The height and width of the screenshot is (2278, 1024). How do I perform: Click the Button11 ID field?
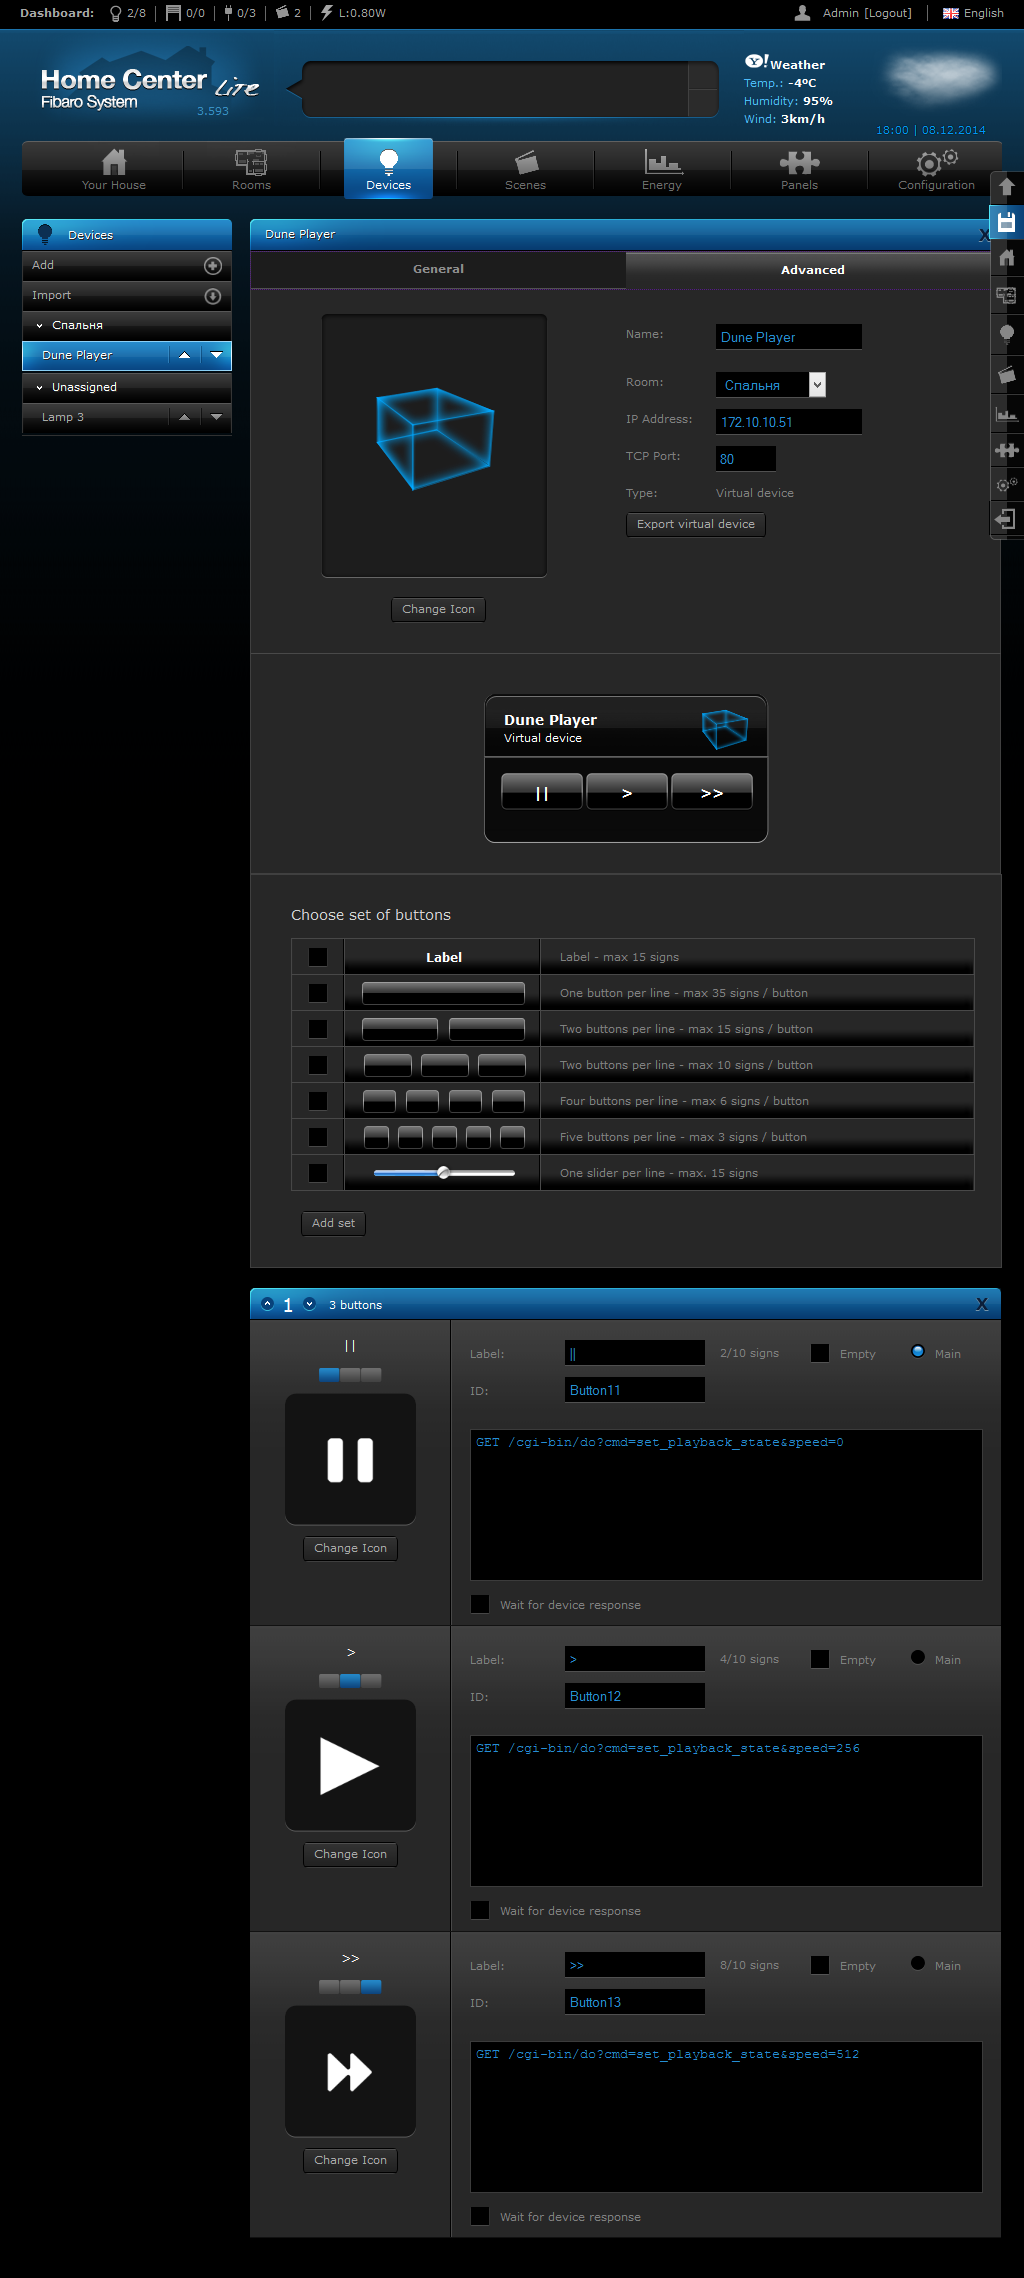pos(635,1390)
